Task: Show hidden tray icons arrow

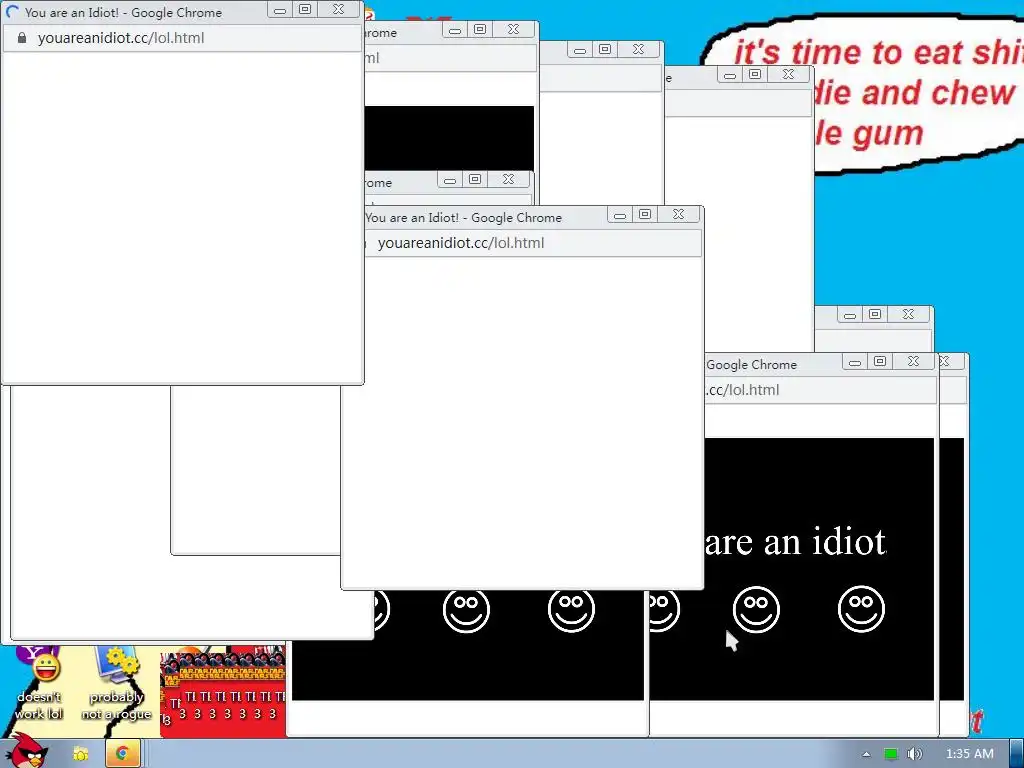Action: (866, 754)
